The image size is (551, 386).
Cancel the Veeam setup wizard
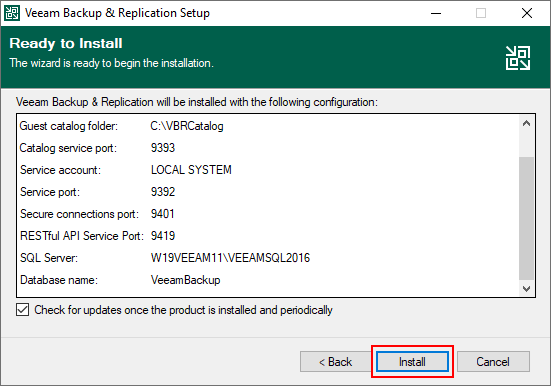(493, 361)
